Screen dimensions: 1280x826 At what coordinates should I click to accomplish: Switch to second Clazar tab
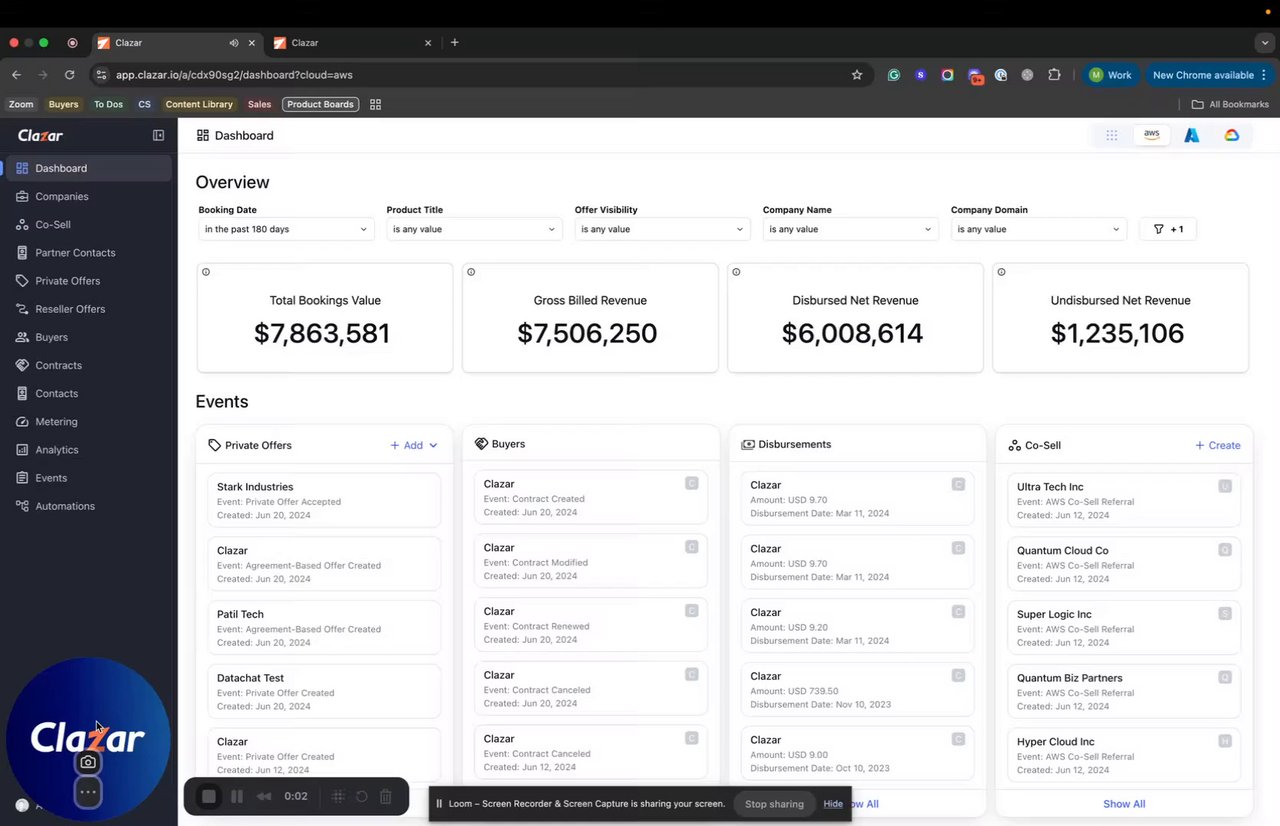(352, 43)
